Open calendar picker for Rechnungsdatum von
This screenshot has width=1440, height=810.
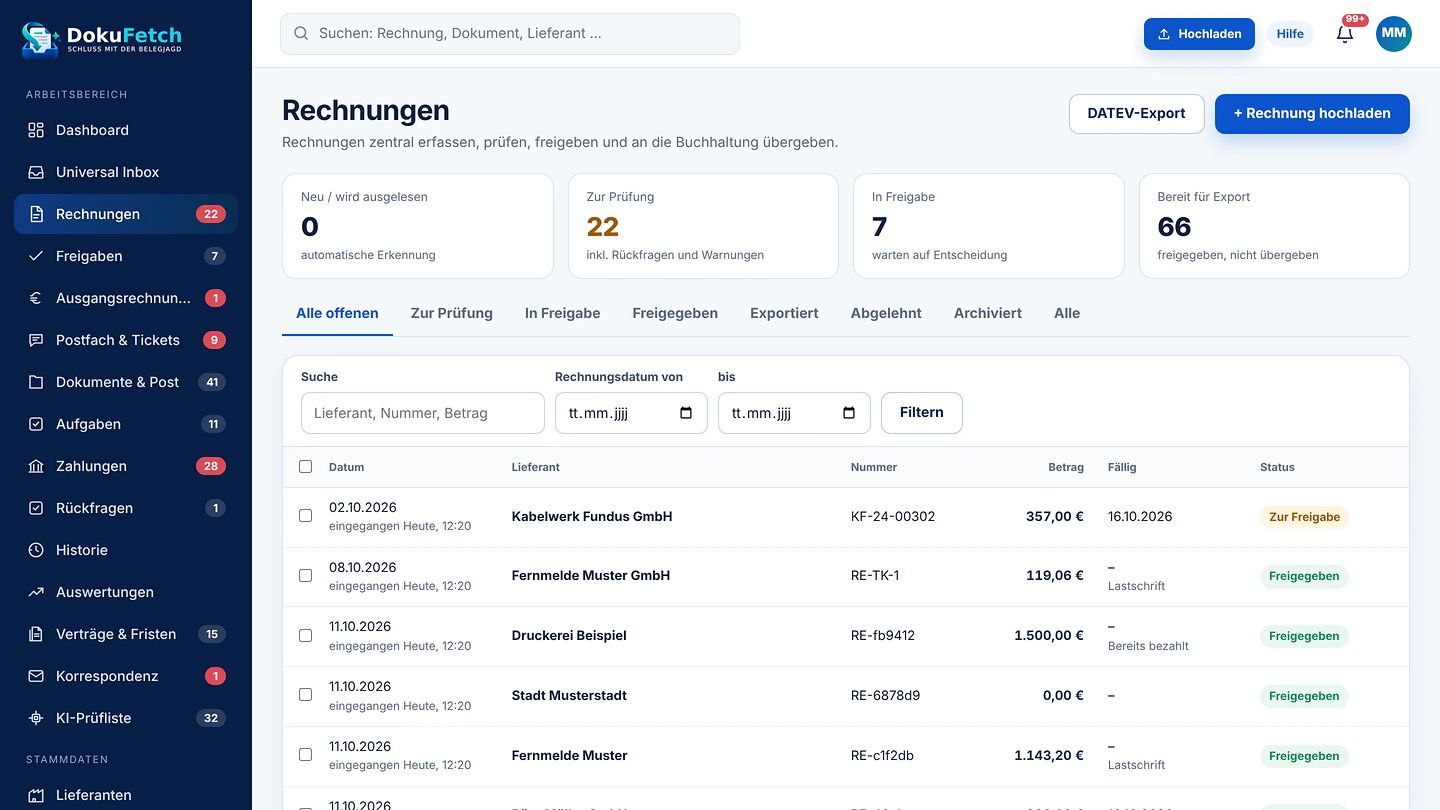coord(686,413)
